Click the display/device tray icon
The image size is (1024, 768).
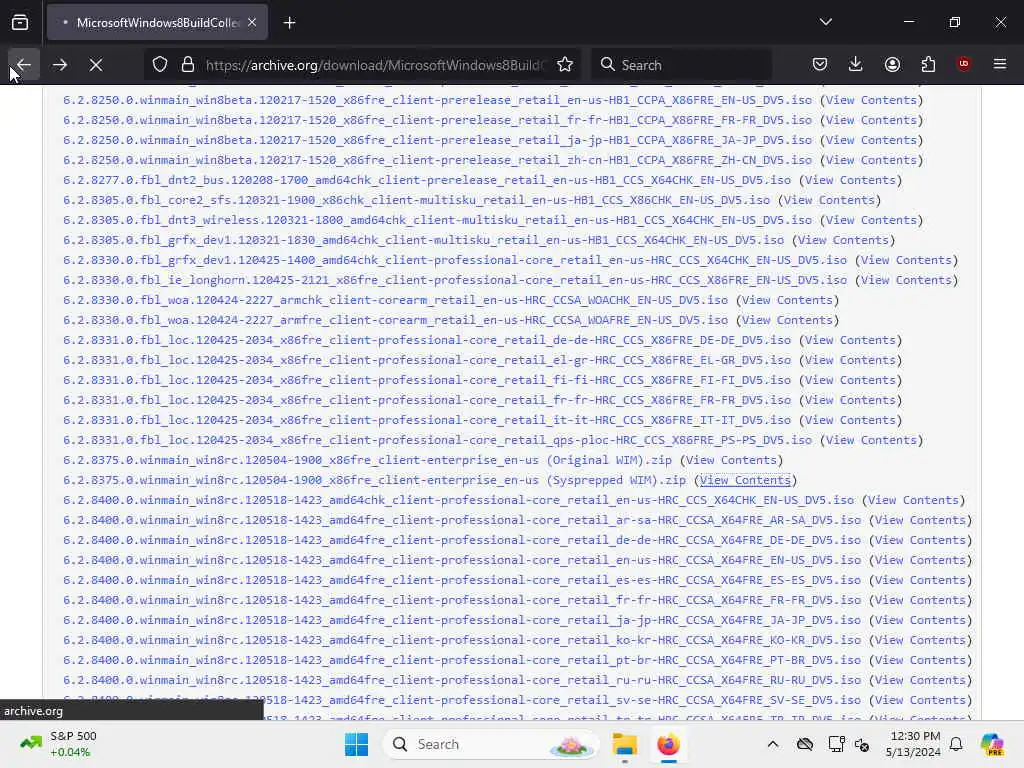click(837, 744)
